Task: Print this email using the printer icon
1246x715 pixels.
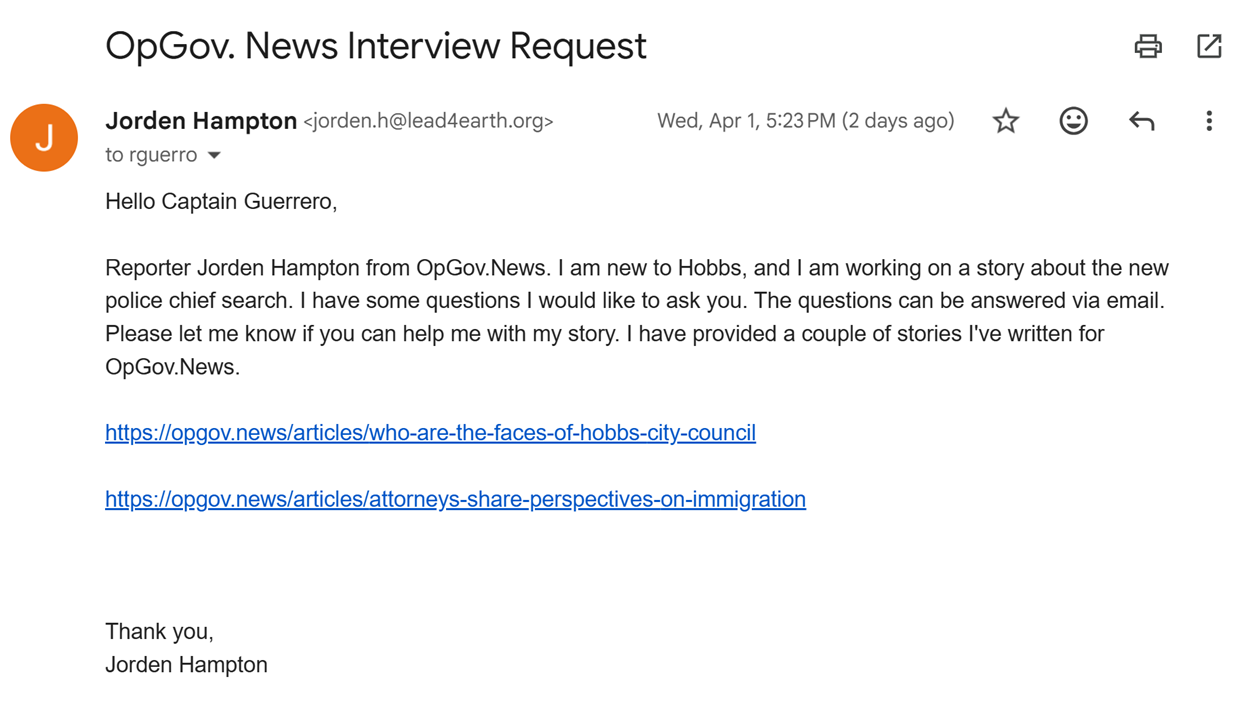Action: click(1148, 46)
